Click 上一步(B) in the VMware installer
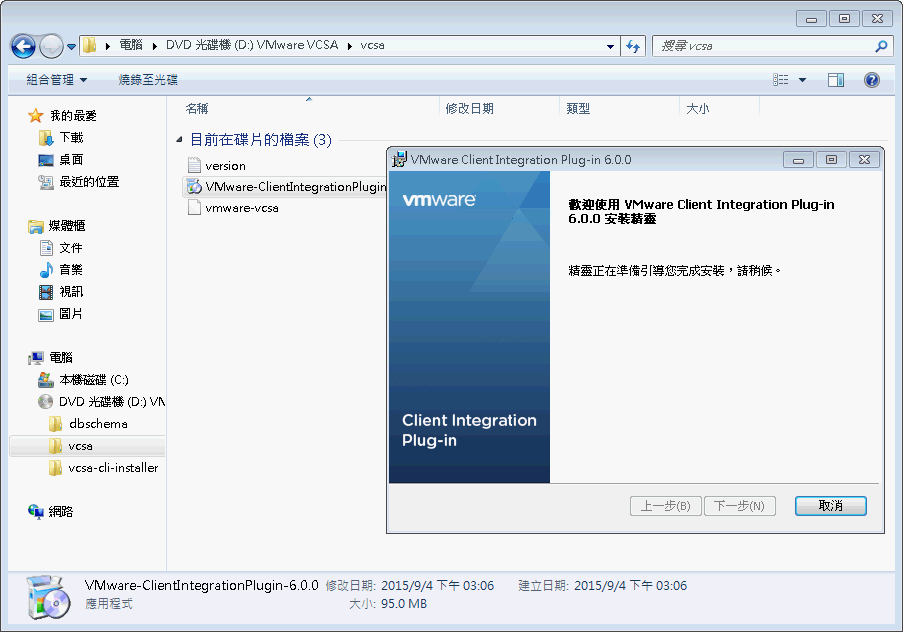Image resolution: width=903 pixels, height=632 pixels. click(x=666, y=506)
